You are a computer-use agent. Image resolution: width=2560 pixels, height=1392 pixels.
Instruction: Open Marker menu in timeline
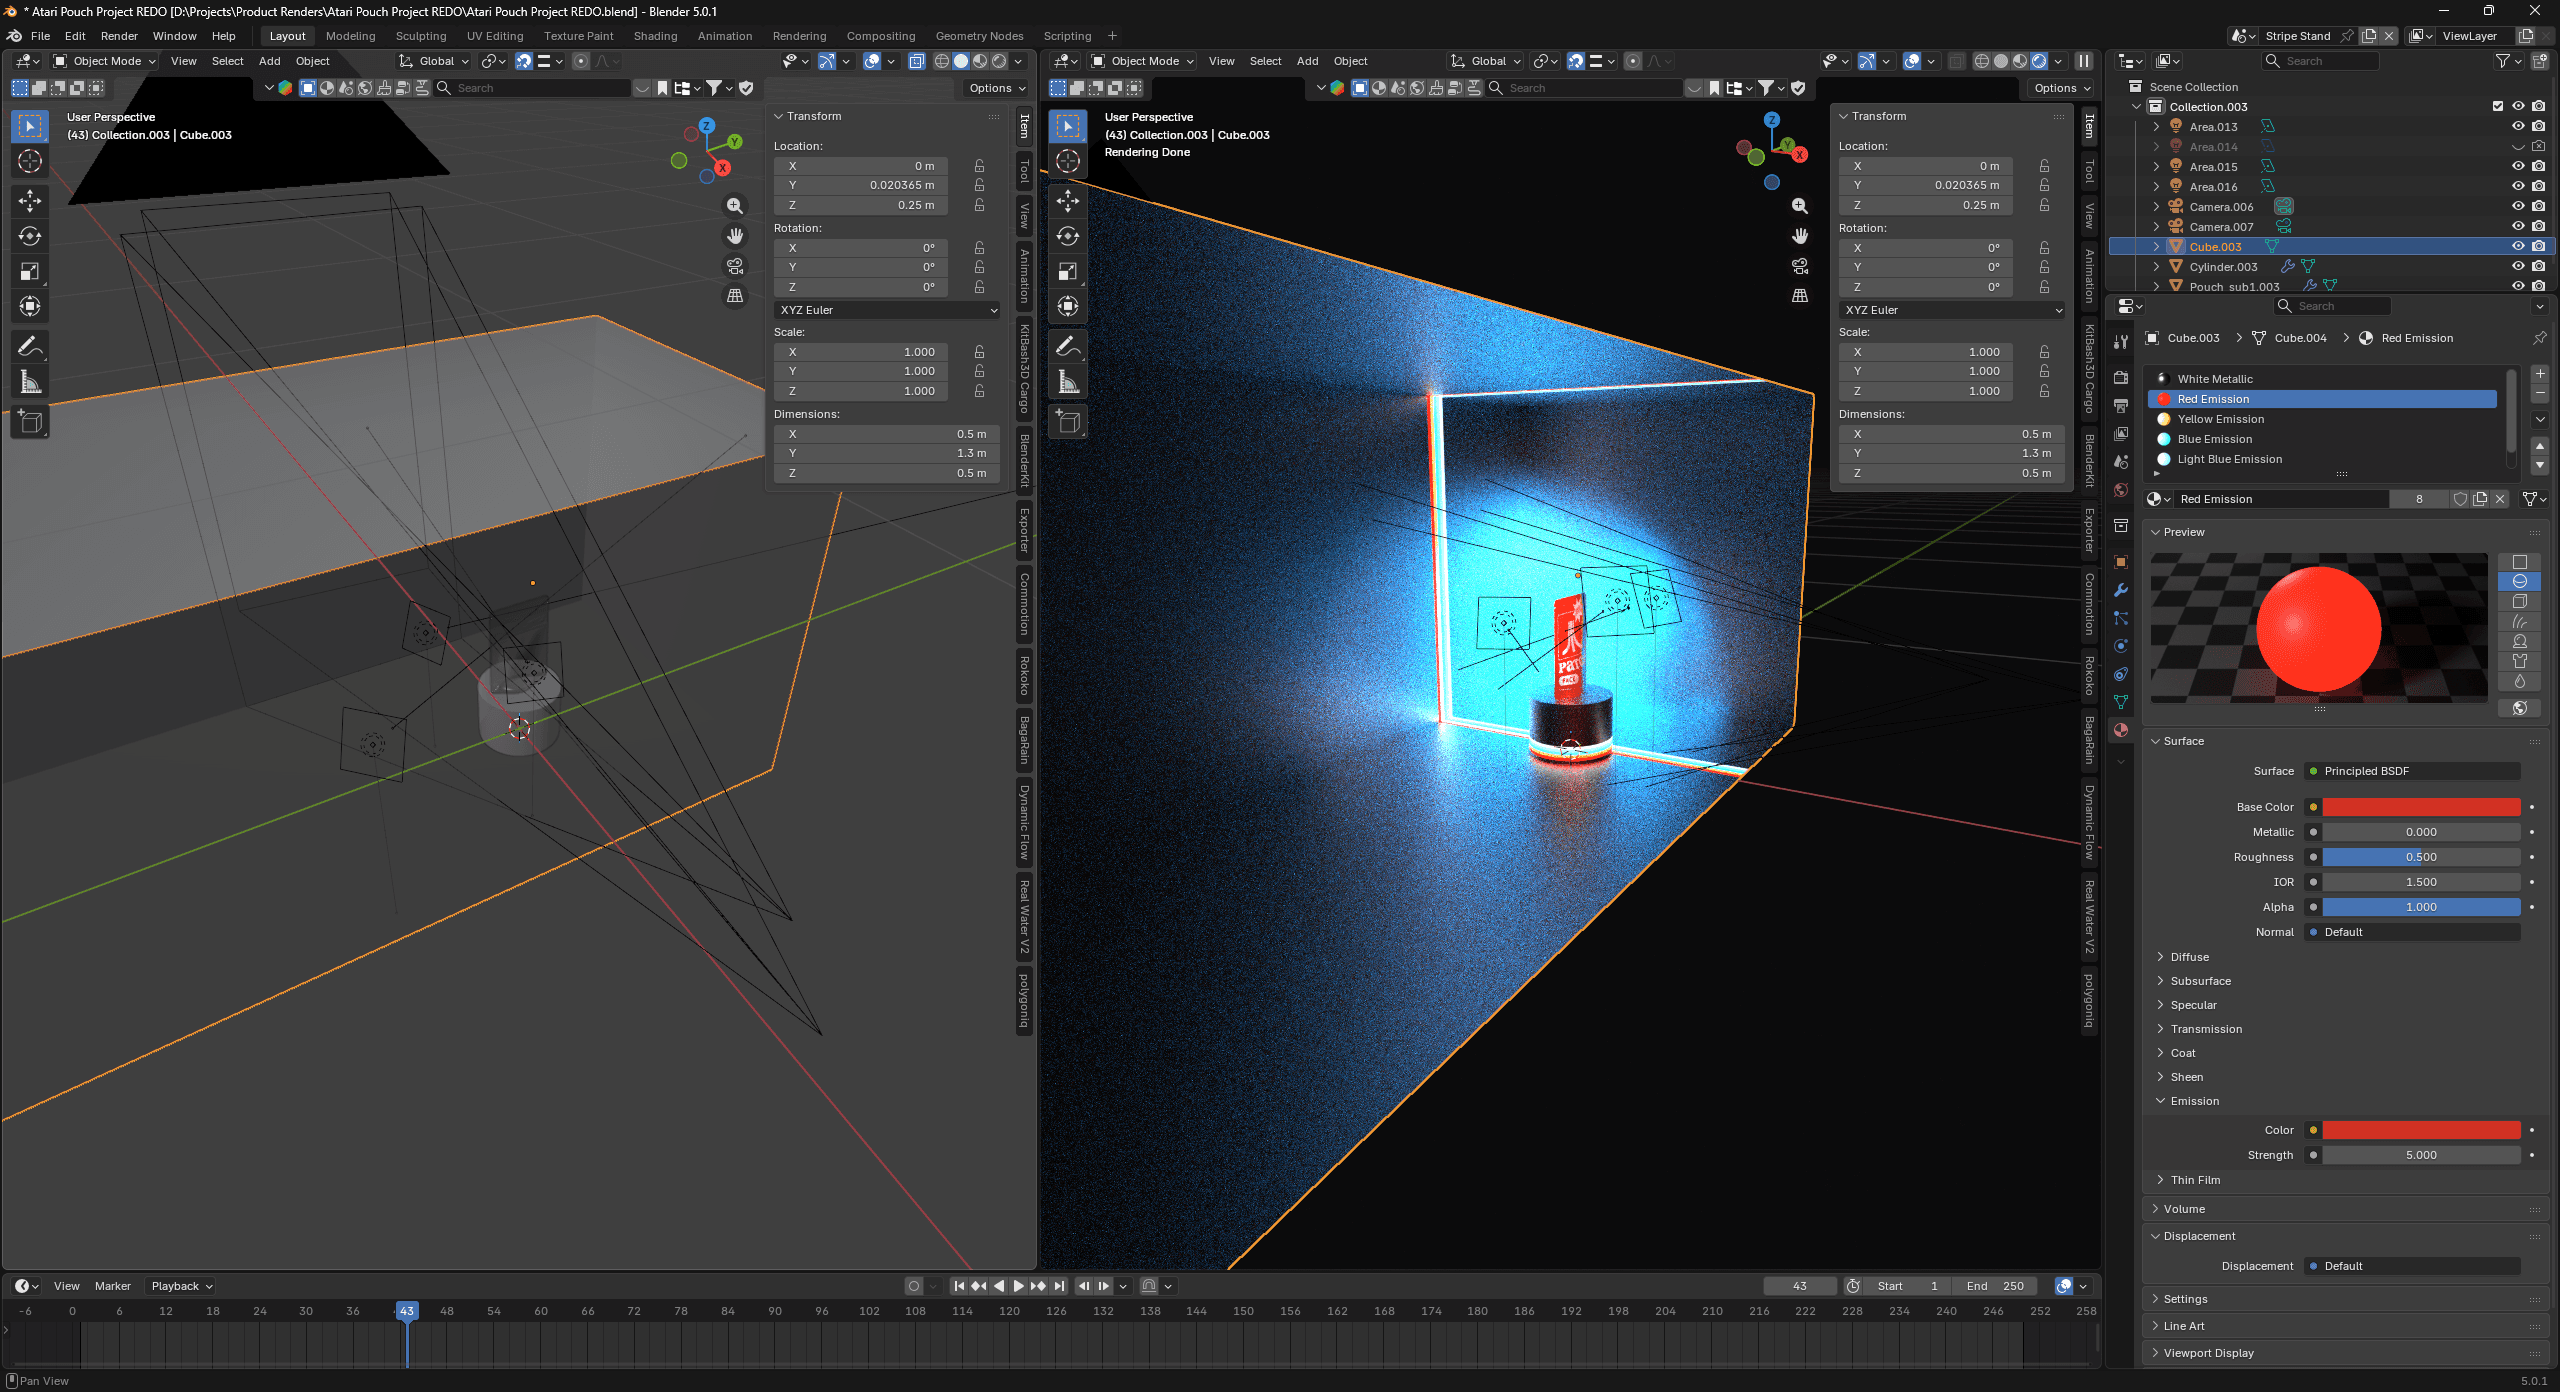pos(113,1286)
